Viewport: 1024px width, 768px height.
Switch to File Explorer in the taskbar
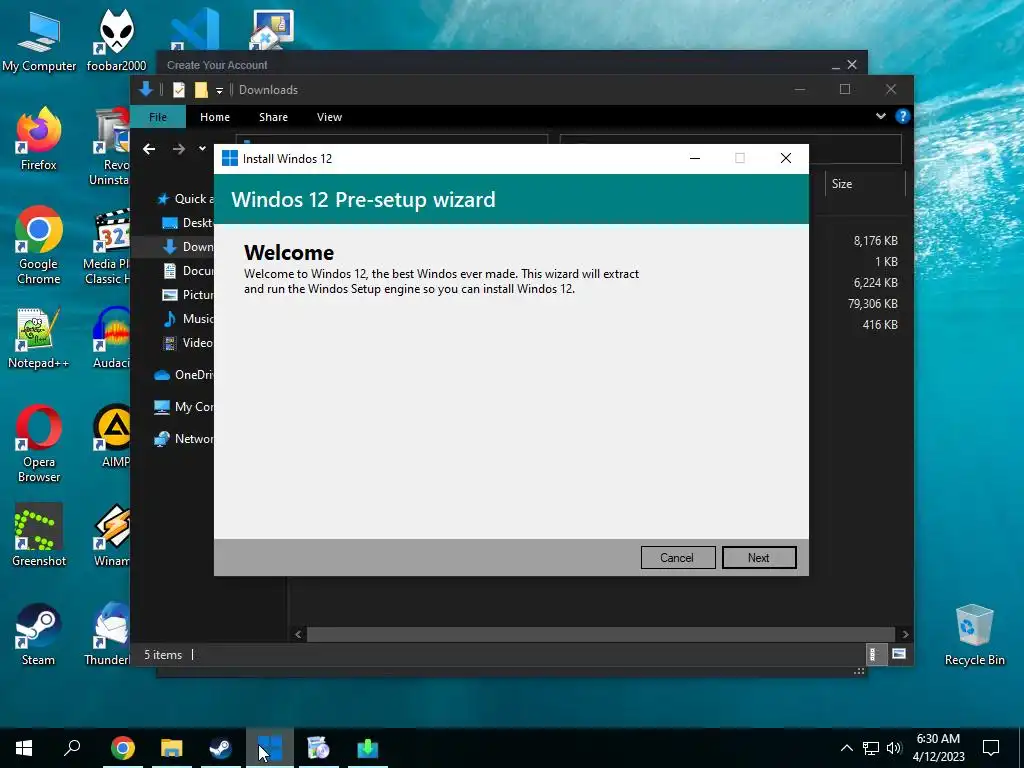pyautogui.click(x=172, y=748)
